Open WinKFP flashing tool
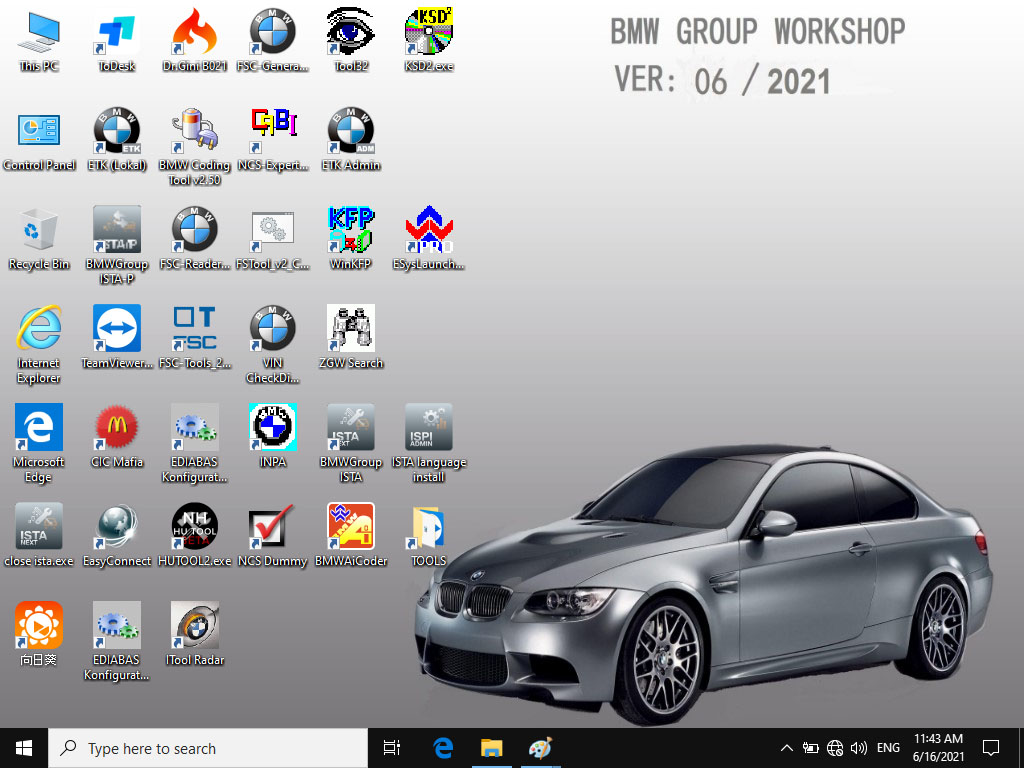Screen dimensions: 1024x768 tap(350, 227)
